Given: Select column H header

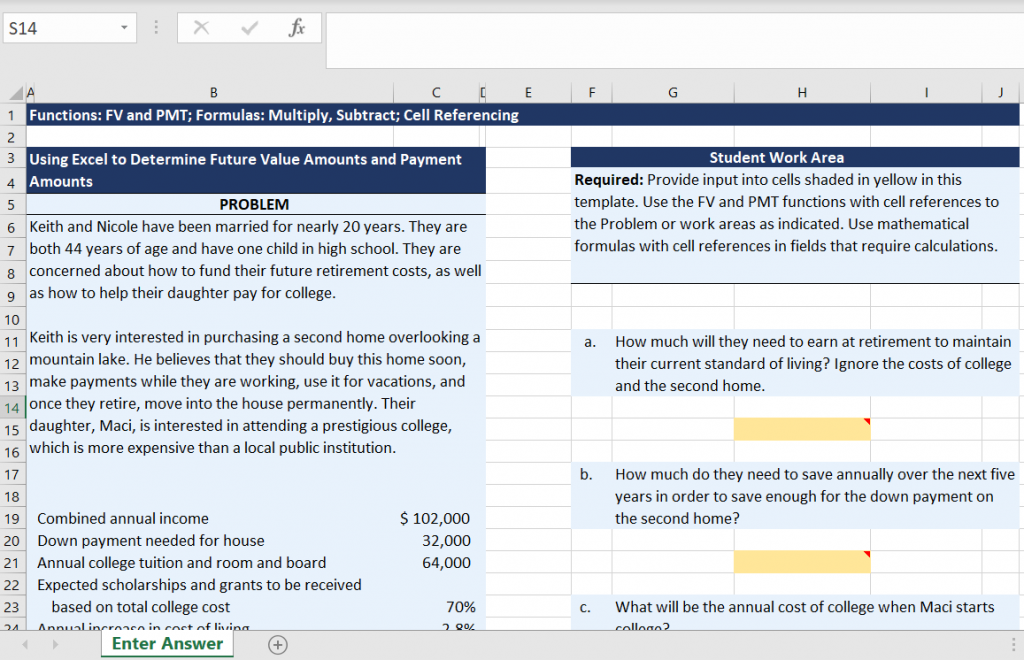Looking at the screenshot, I should tap(801, 93).
